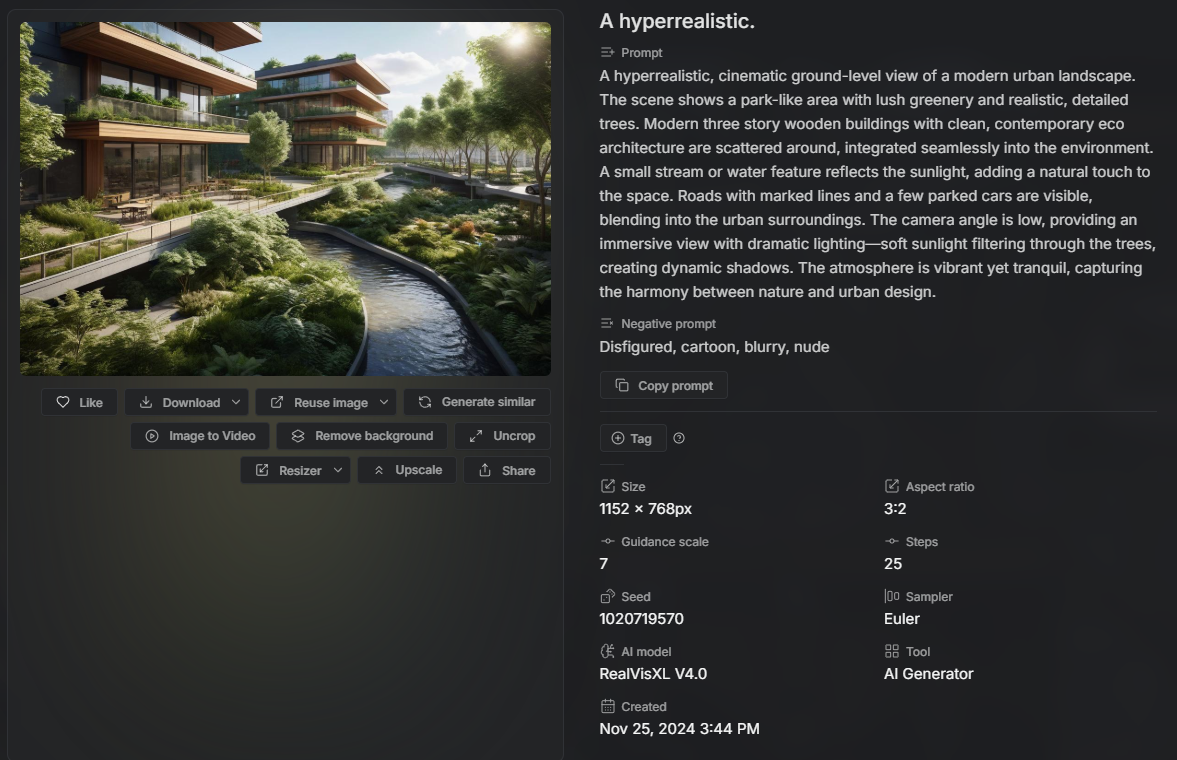Click the Upscale chevrons icon
1177x760 pixels.
[x=379, y=470]
